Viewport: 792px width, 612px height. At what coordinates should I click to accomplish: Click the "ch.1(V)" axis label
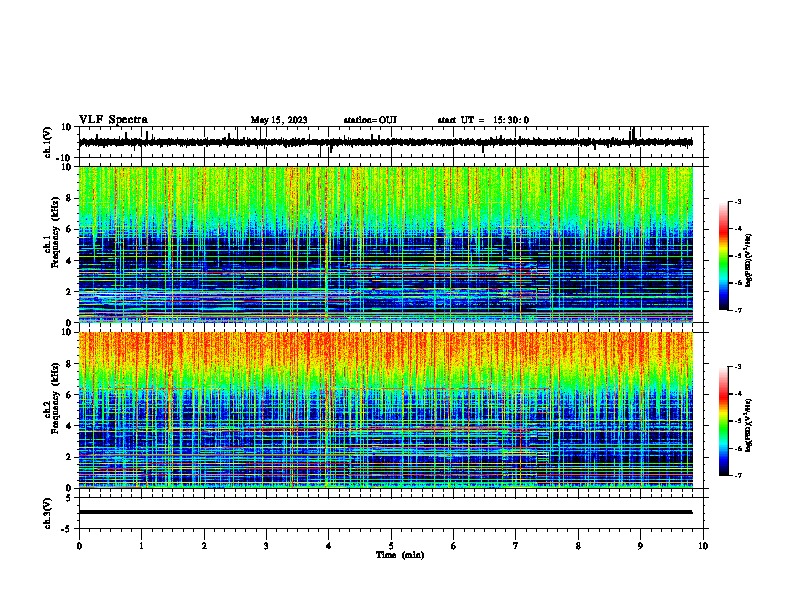click(x=48, y=142)
